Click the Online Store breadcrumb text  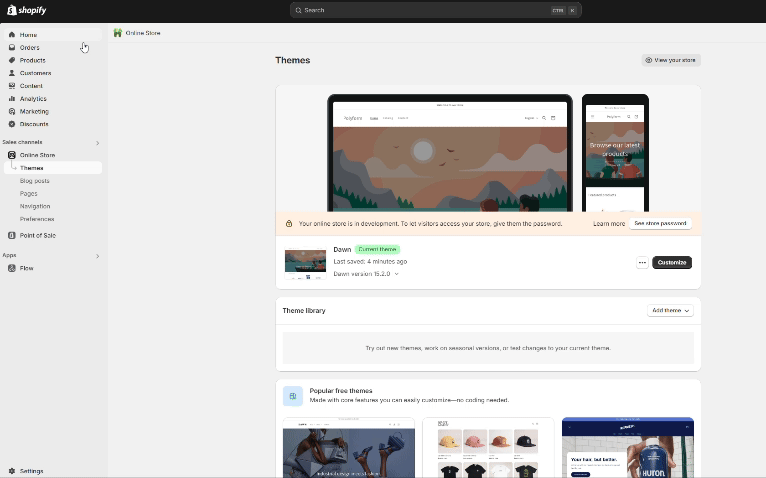pyautogui.click(x=143, y=33)
